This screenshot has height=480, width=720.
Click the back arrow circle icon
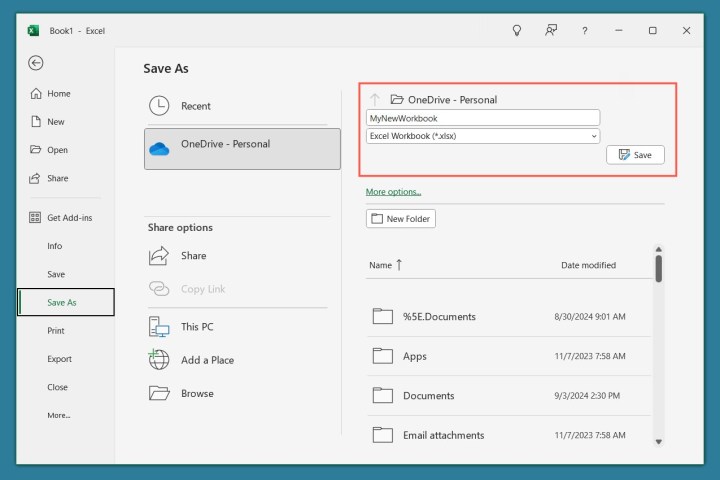click(x=36, y=63)
